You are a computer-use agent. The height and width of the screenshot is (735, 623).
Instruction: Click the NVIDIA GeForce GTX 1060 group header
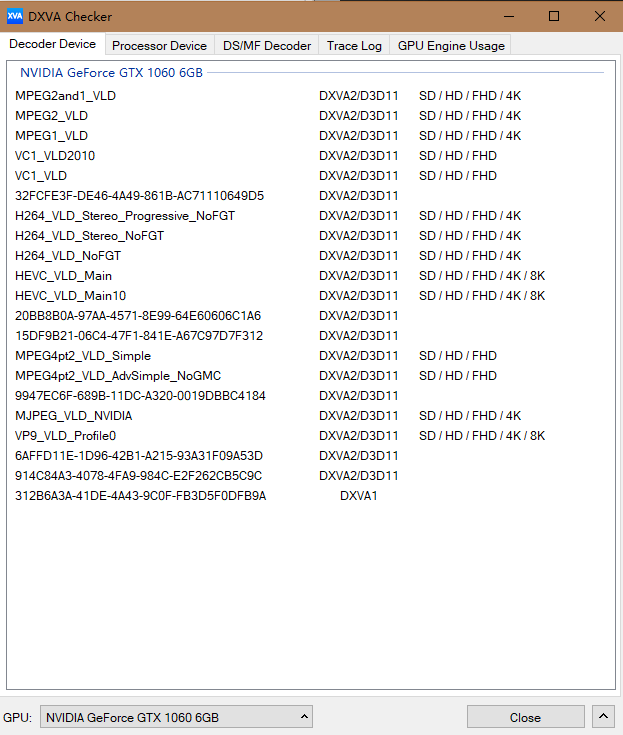coord(111,73)
